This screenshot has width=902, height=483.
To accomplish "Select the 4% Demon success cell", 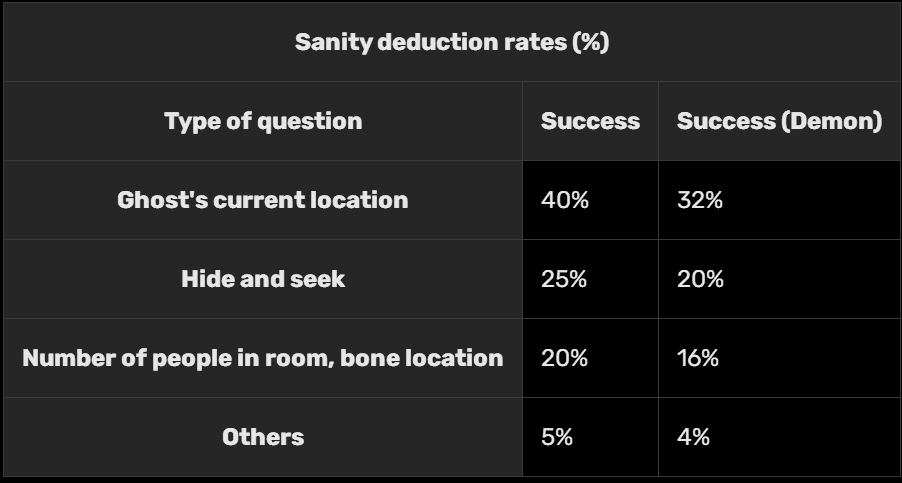I will (x=693, y=437).
